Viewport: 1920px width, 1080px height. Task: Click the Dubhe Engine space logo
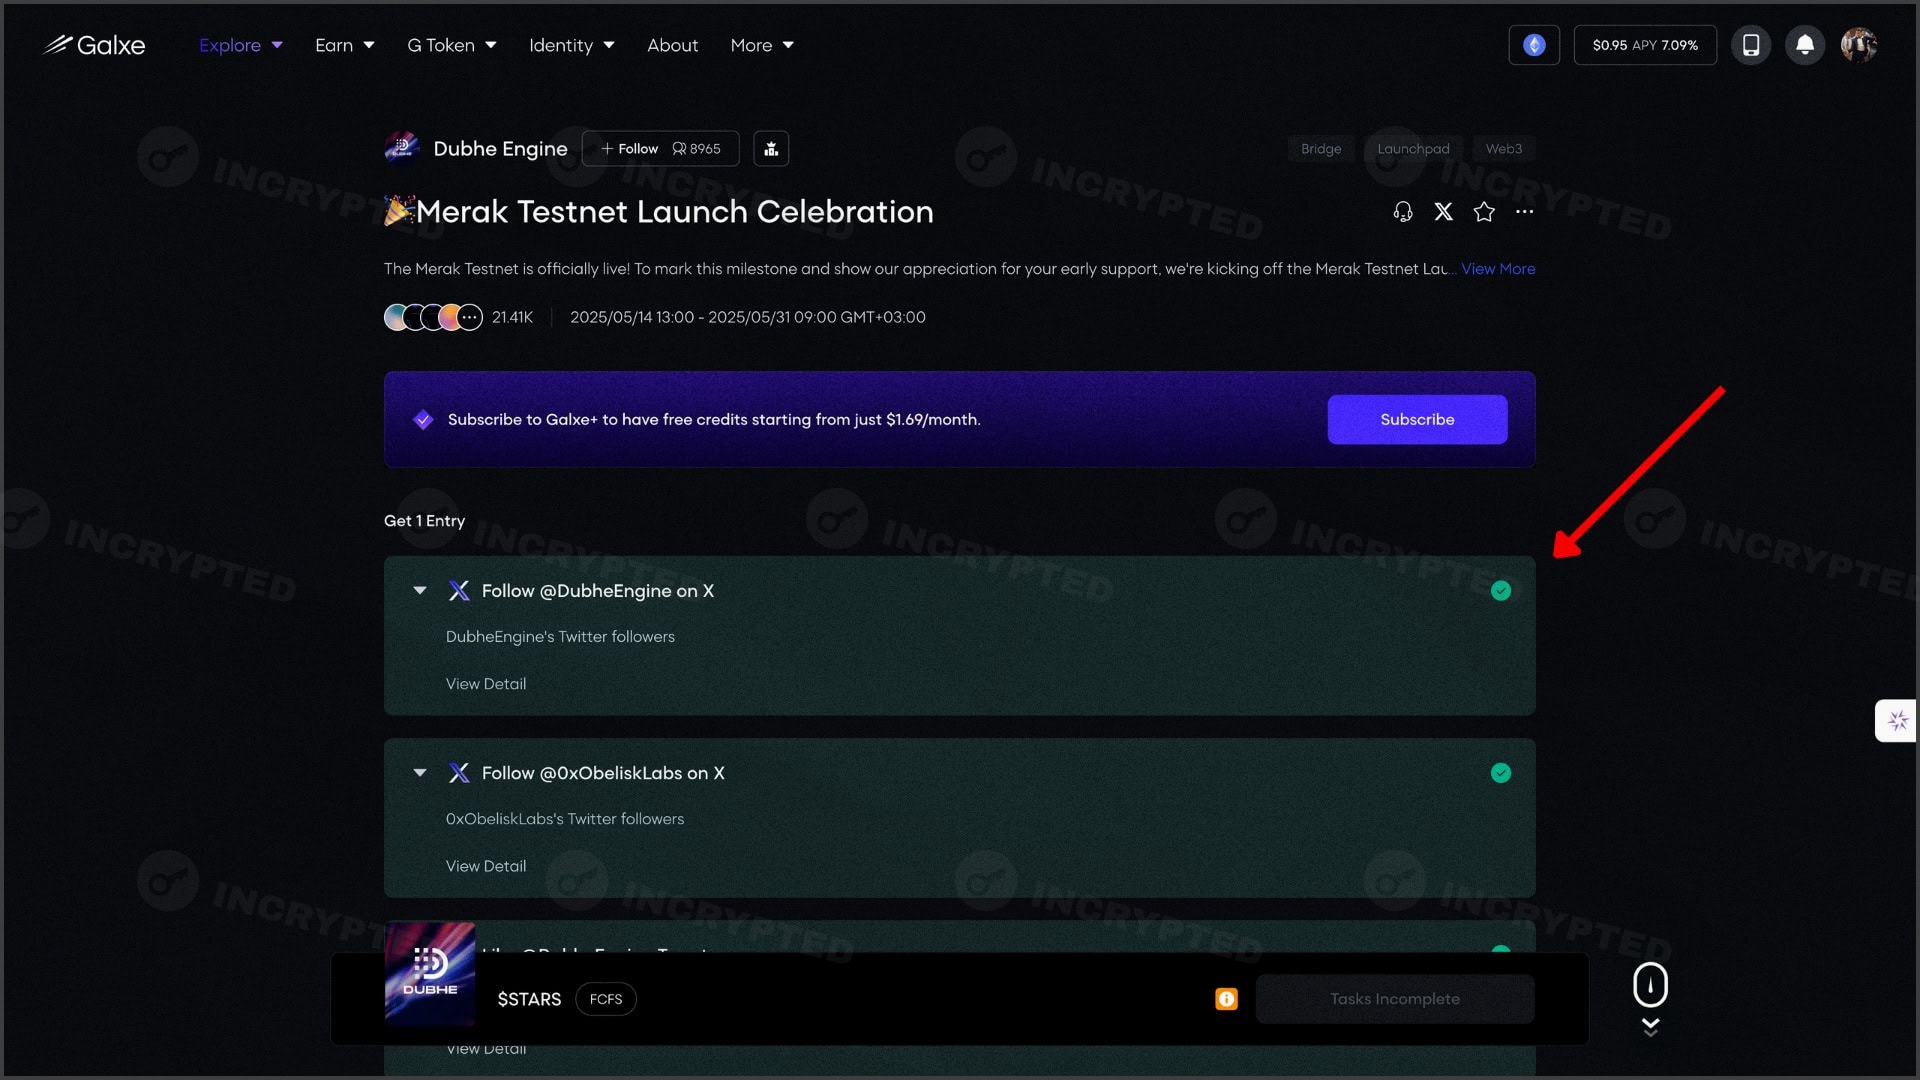[402, 148]
